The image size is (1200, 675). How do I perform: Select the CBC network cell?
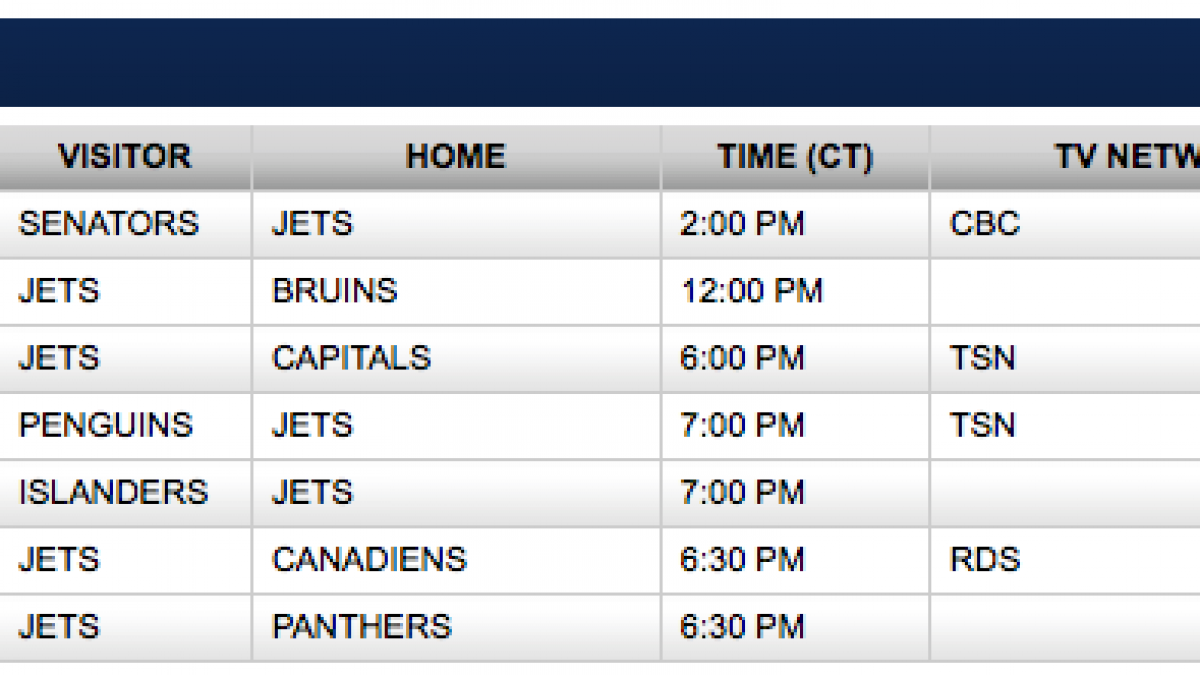click(x=984, y=223)
